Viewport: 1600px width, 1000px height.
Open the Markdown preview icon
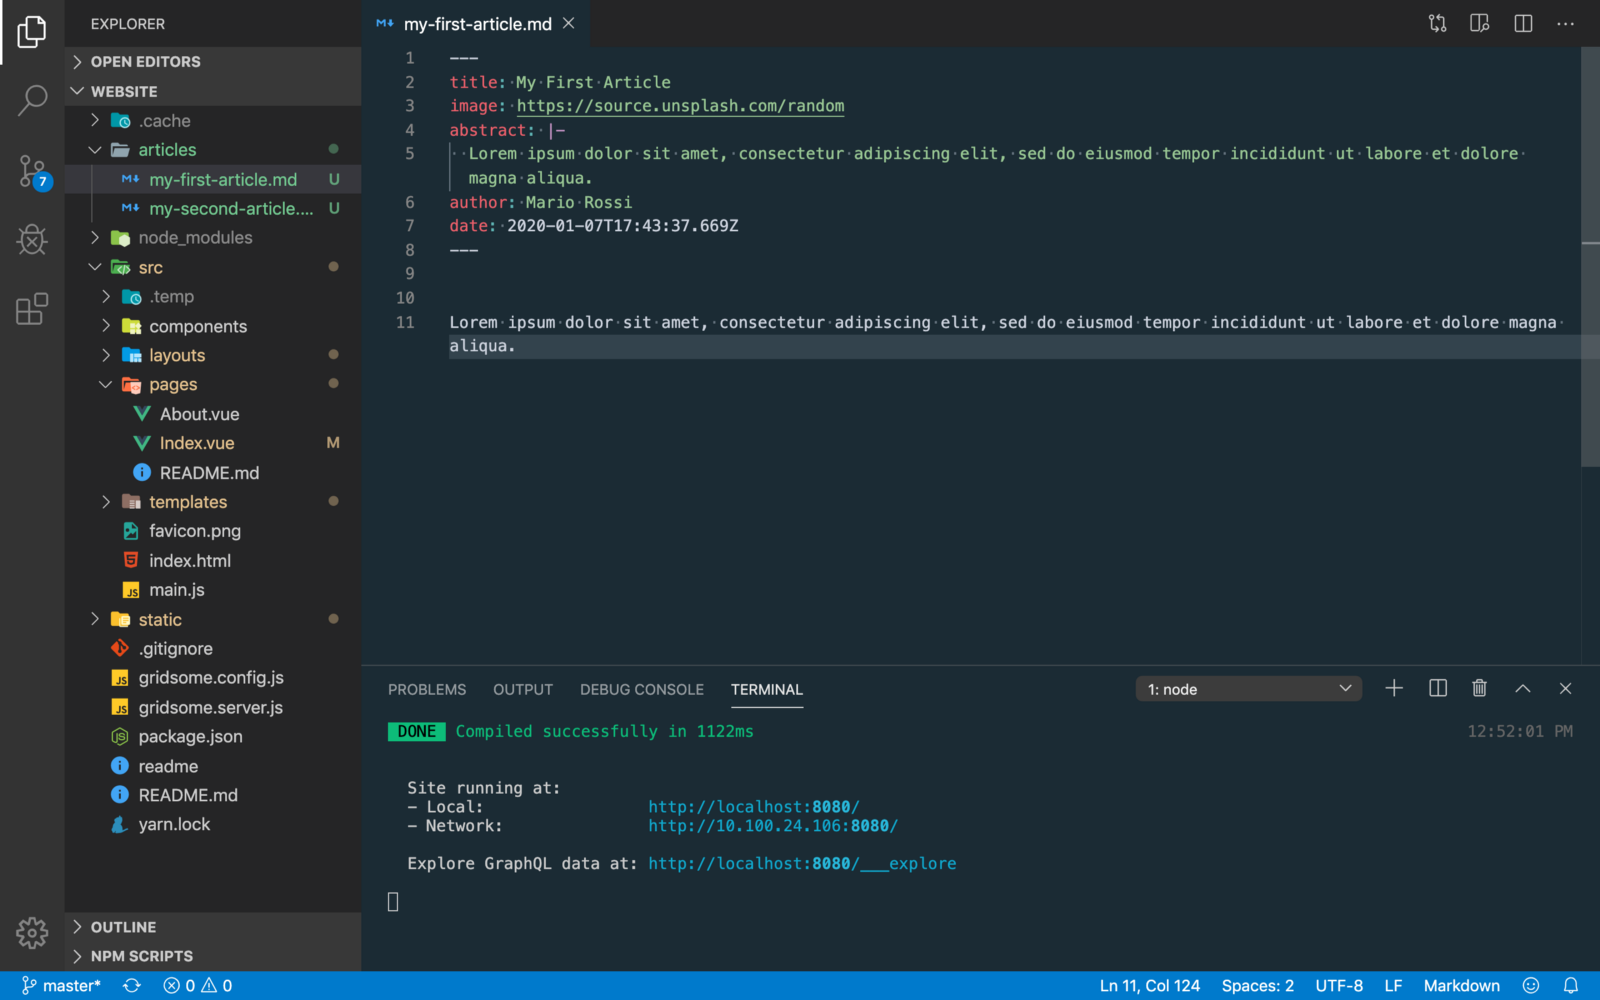tap(1479, 23)
